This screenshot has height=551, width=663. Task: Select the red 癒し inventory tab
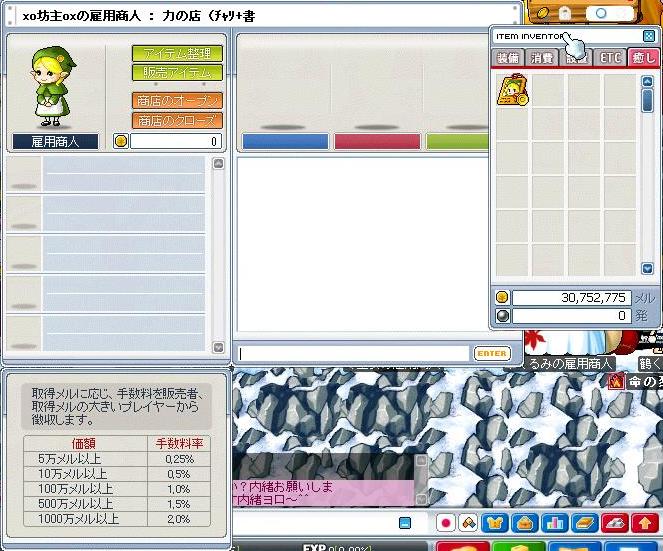pyautogui.click(x=644, y=58)
